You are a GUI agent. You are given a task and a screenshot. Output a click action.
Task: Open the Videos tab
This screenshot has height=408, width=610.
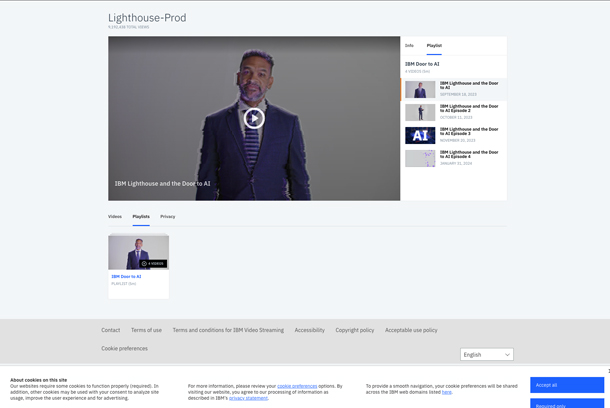[x=115, y=216]
